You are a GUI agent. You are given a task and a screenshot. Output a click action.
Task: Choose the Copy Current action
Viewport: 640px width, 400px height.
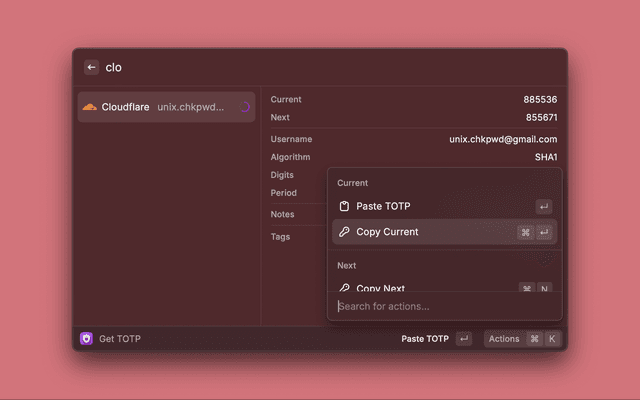[387, 232]
